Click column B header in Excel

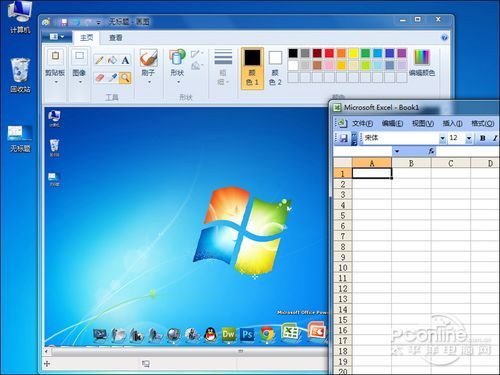pos(411,163)
